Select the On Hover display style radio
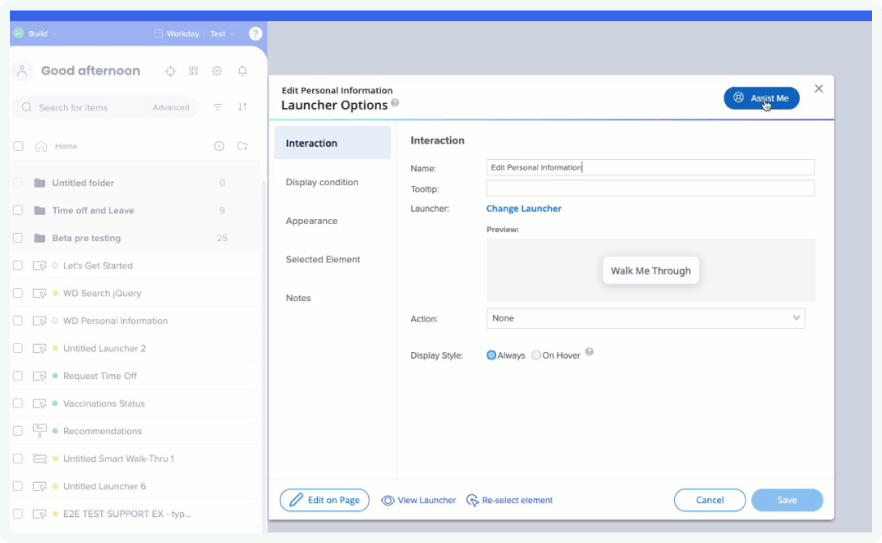The height and width of the screenshot is (543, 882). coord(536,355)
